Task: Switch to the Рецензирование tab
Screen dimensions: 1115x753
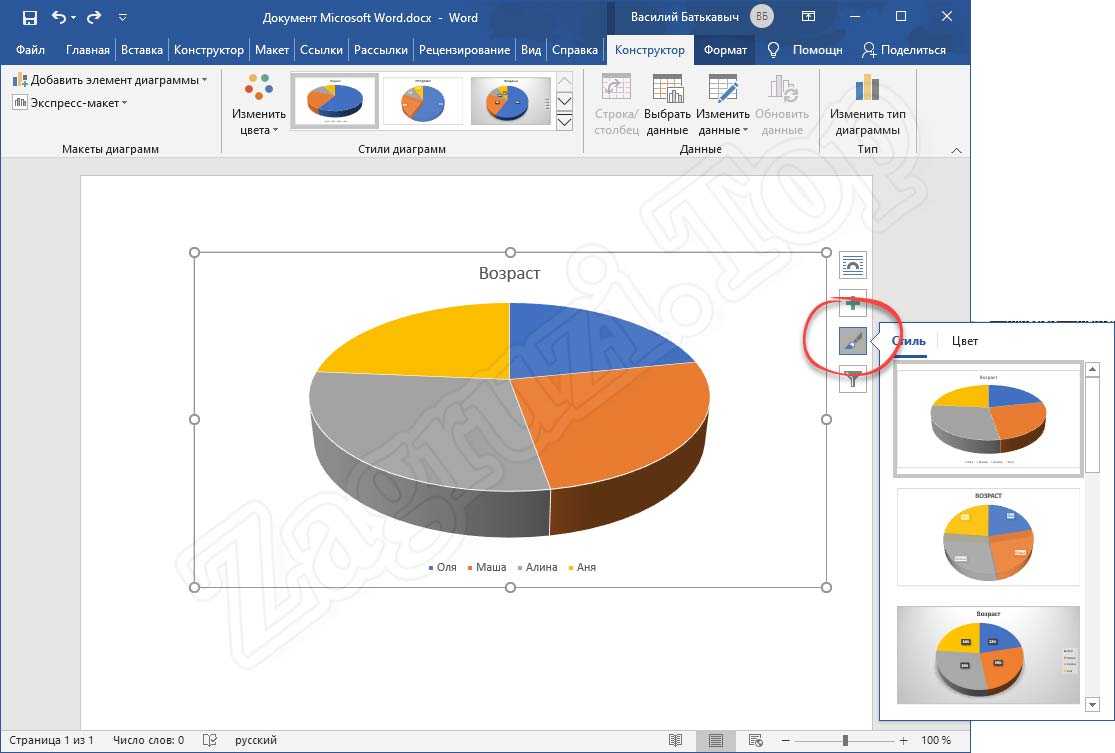Action: [x=464, y=50]
